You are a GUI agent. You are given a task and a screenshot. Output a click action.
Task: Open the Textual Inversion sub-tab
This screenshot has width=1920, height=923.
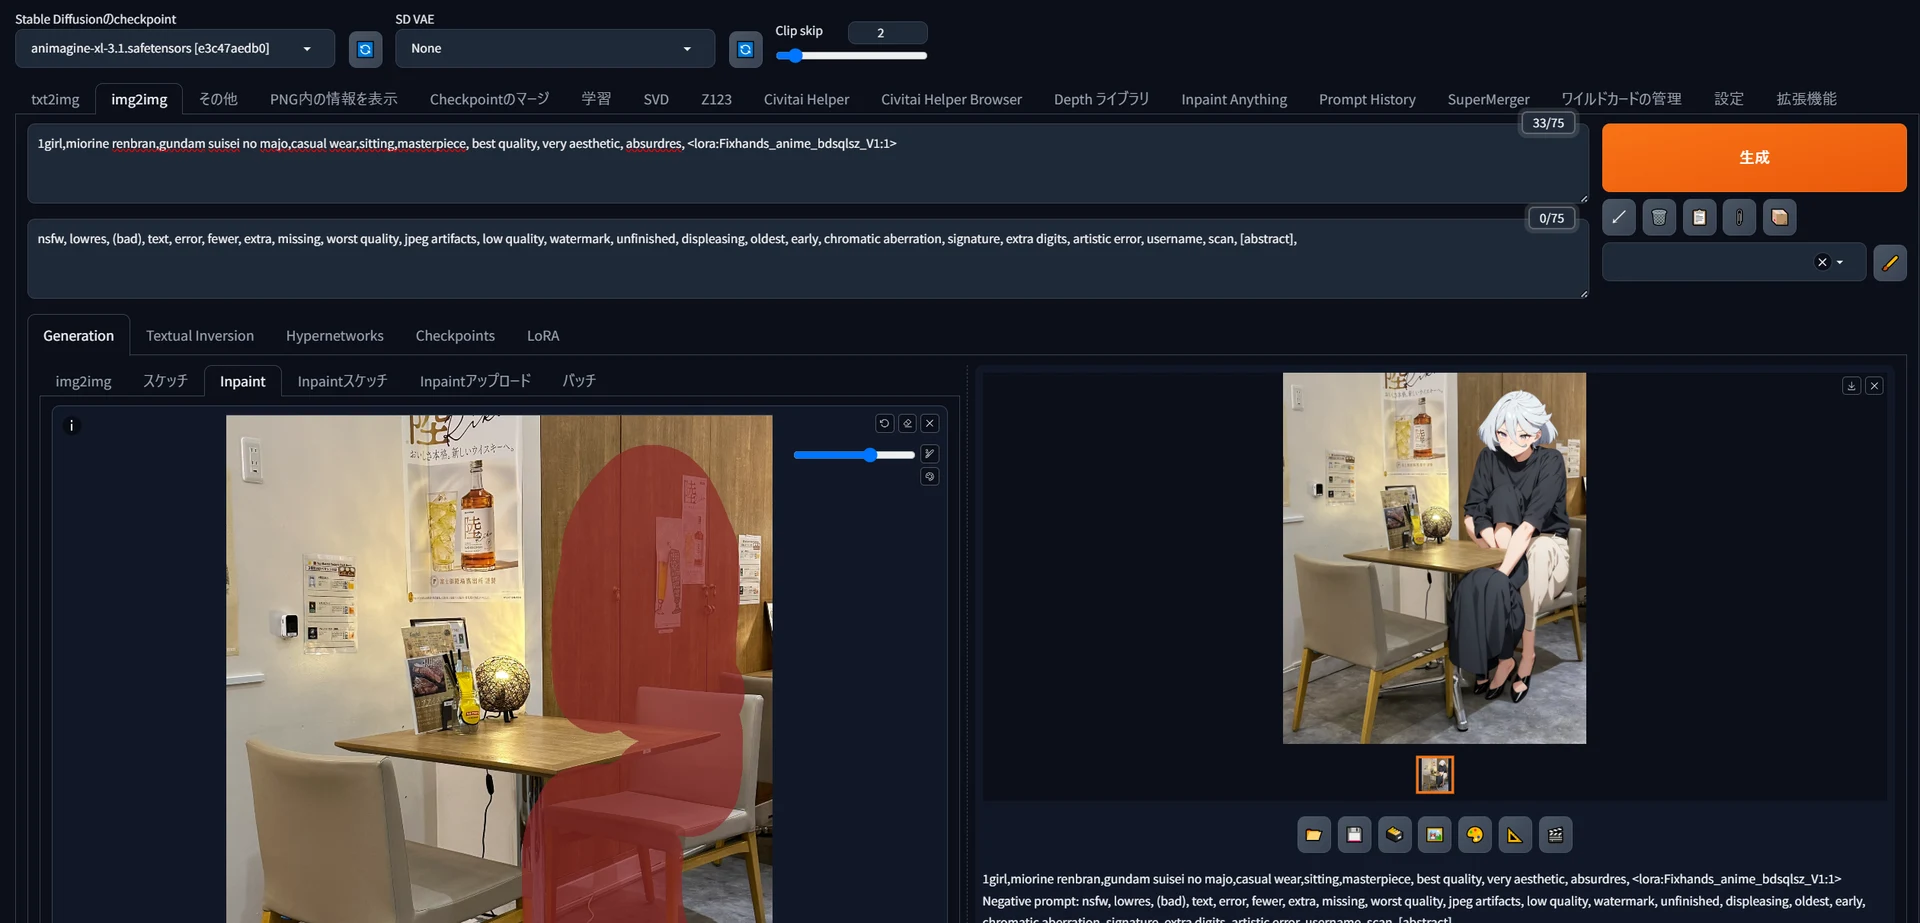click(x=200, y=335)
